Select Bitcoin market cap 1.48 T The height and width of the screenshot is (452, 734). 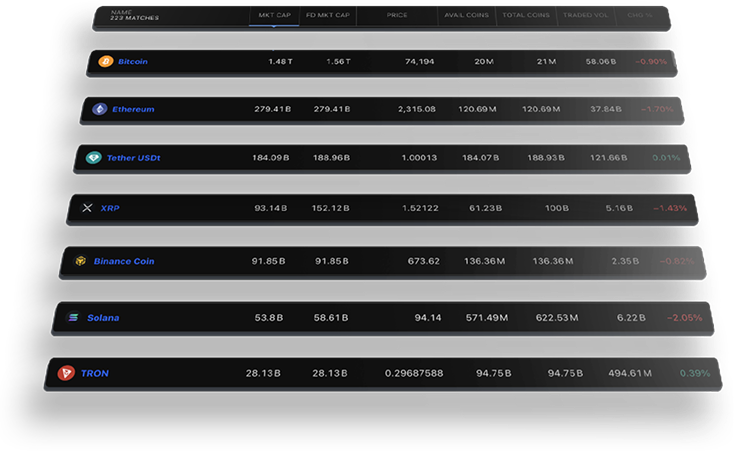pos(280,61)
